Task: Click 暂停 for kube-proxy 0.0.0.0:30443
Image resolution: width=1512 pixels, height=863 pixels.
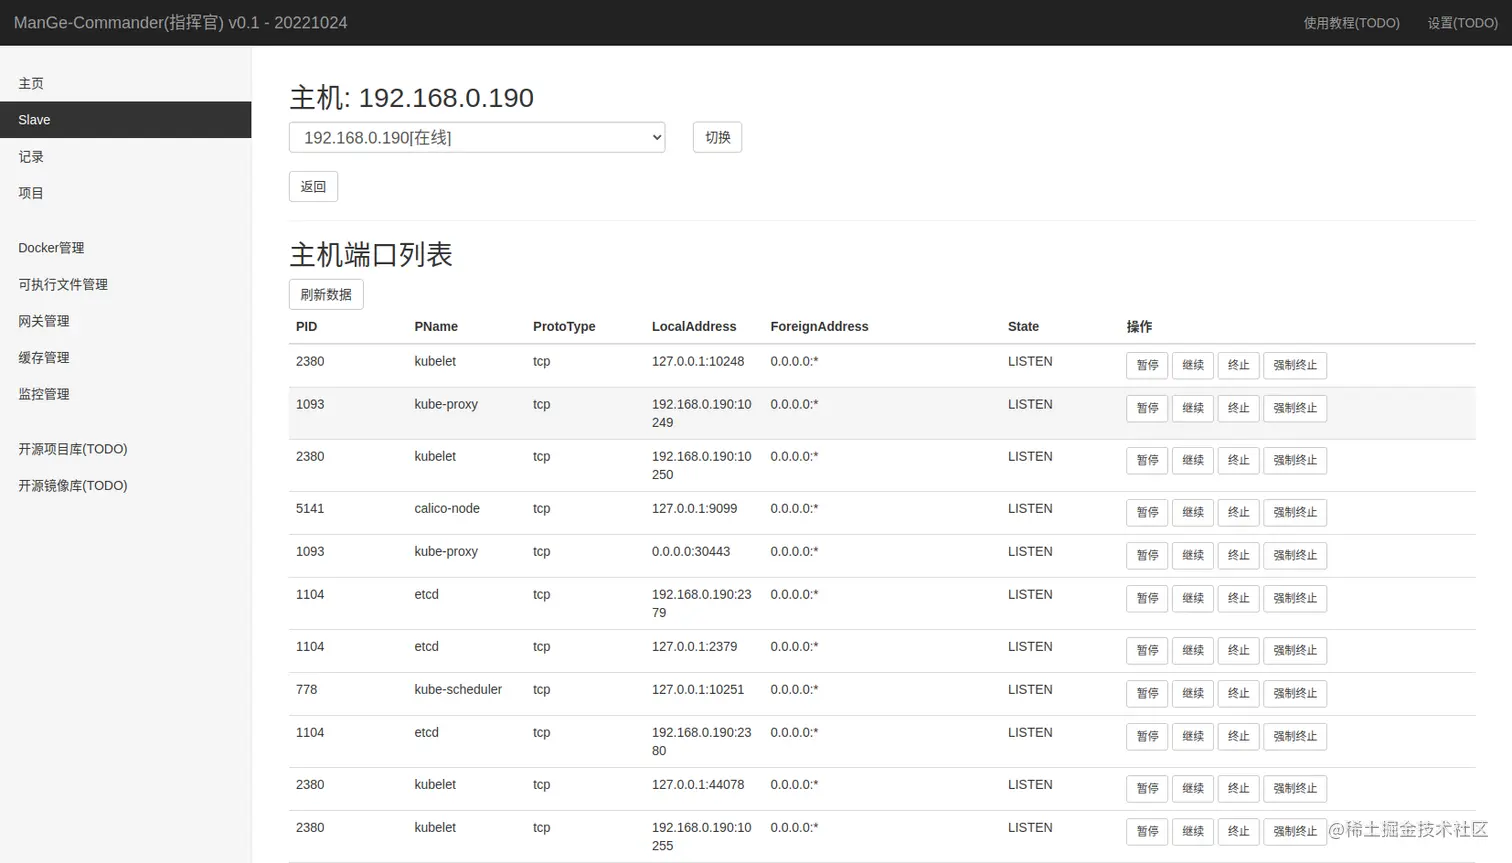Action: pos(1147,555)
